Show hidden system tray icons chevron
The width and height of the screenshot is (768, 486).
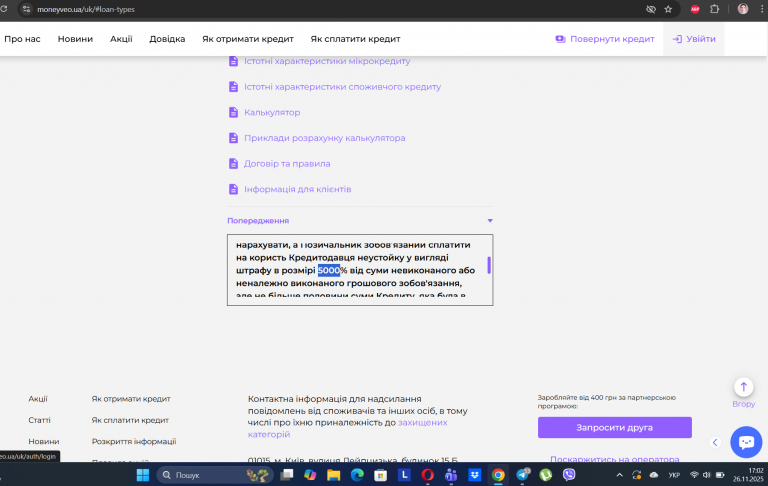pos(620,475)
